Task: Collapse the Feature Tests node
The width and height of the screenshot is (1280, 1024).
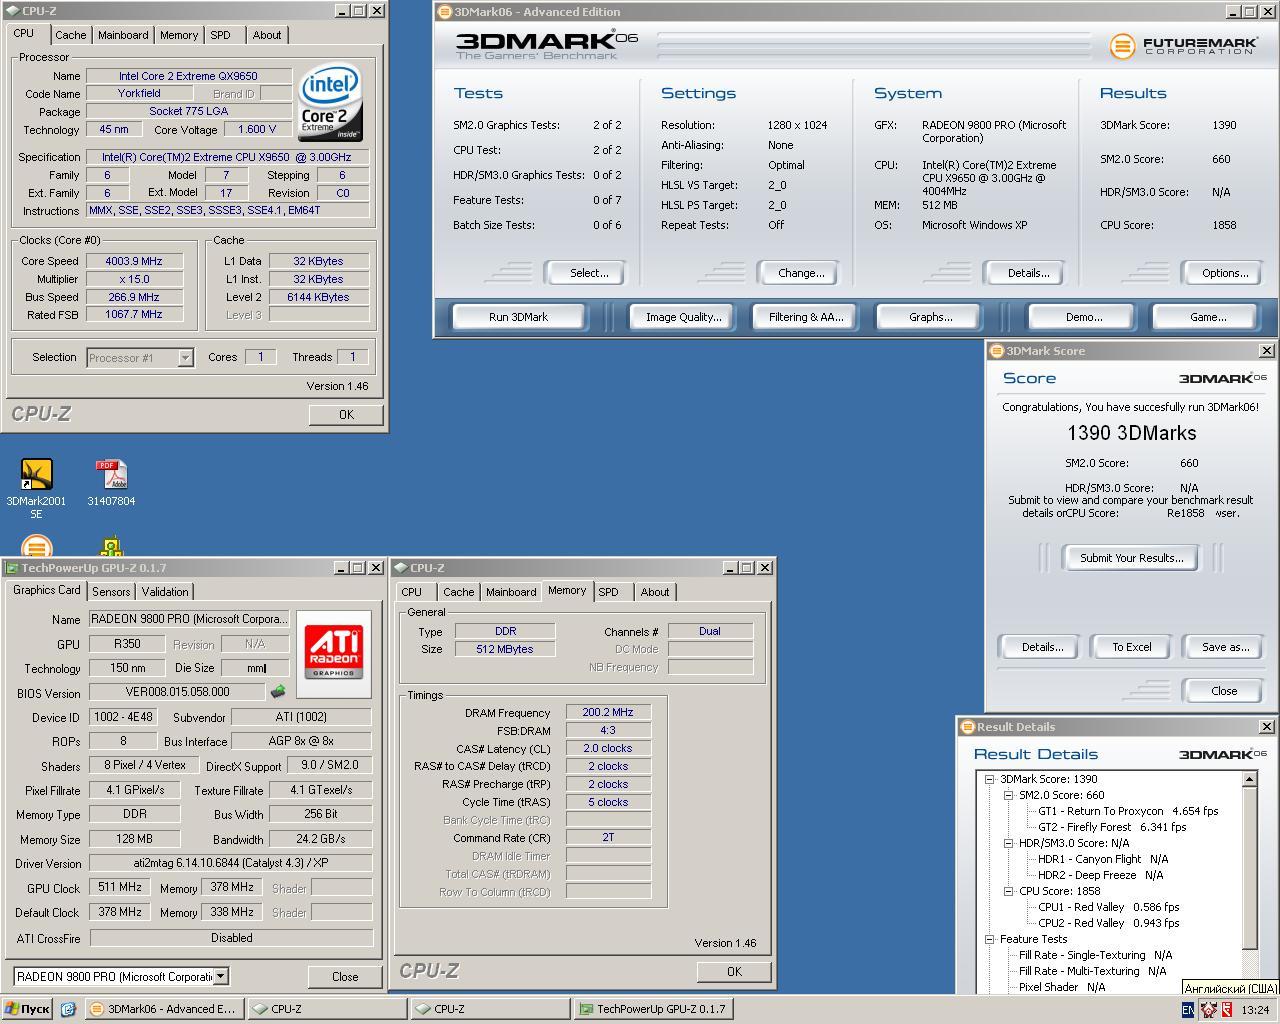Action: click(989, 939)
